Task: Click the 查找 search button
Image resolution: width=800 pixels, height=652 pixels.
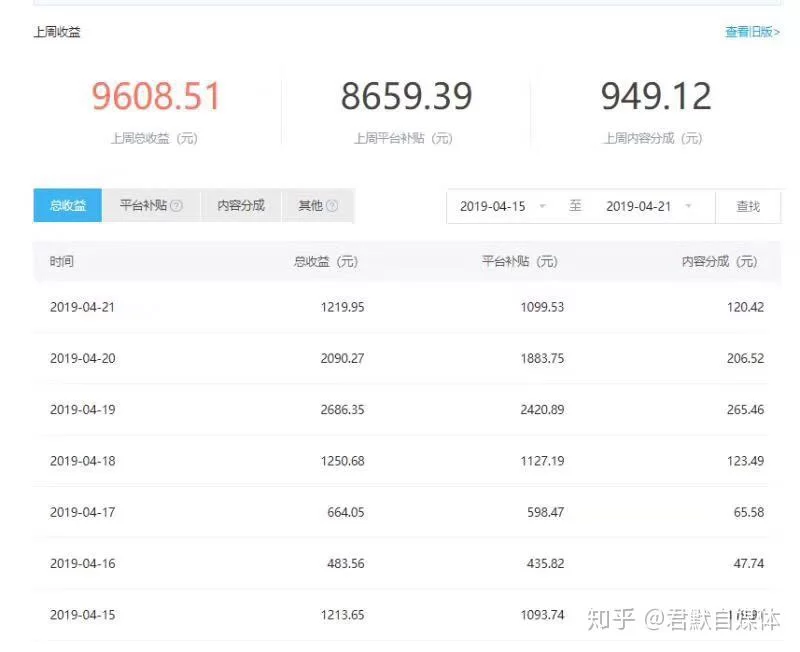Action: pos(748,206)
